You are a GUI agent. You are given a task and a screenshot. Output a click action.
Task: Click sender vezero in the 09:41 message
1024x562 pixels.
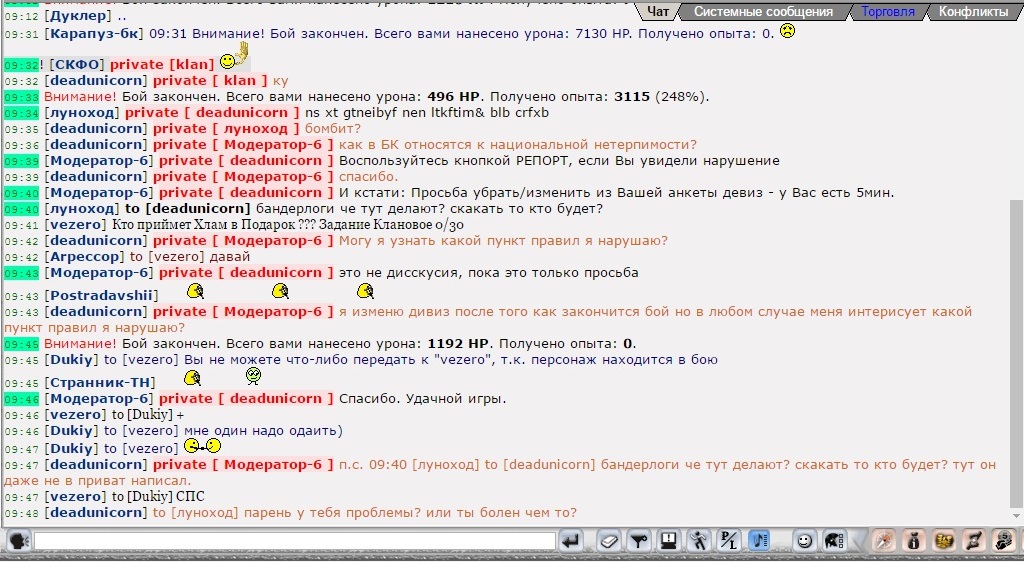click(75, 225)
